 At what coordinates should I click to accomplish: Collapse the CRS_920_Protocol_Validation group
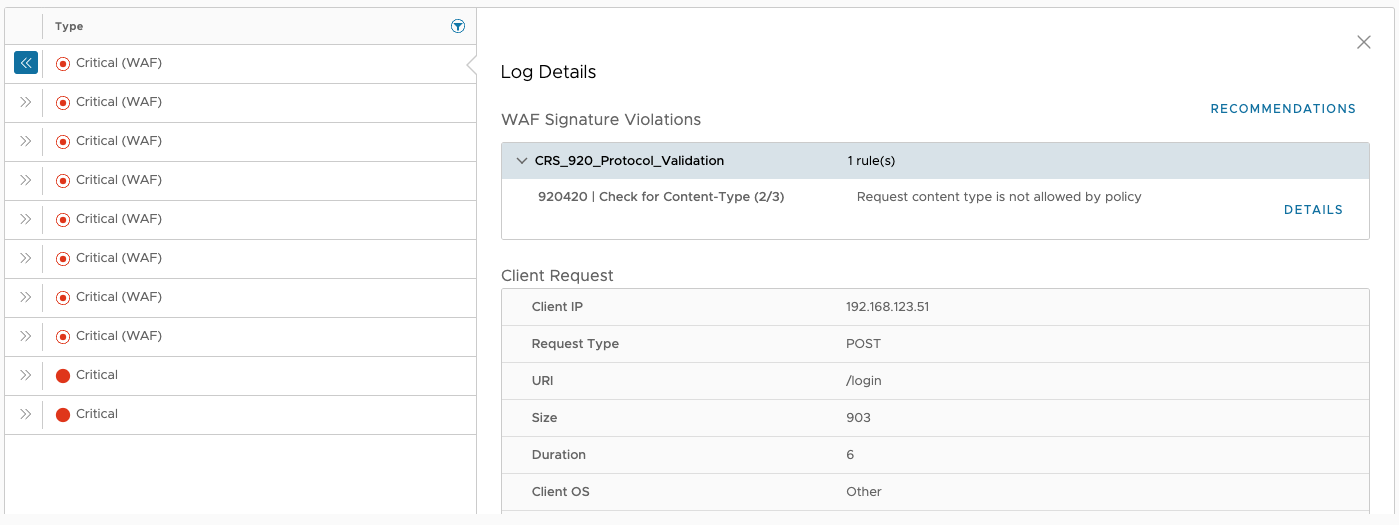tap(522, 161)
